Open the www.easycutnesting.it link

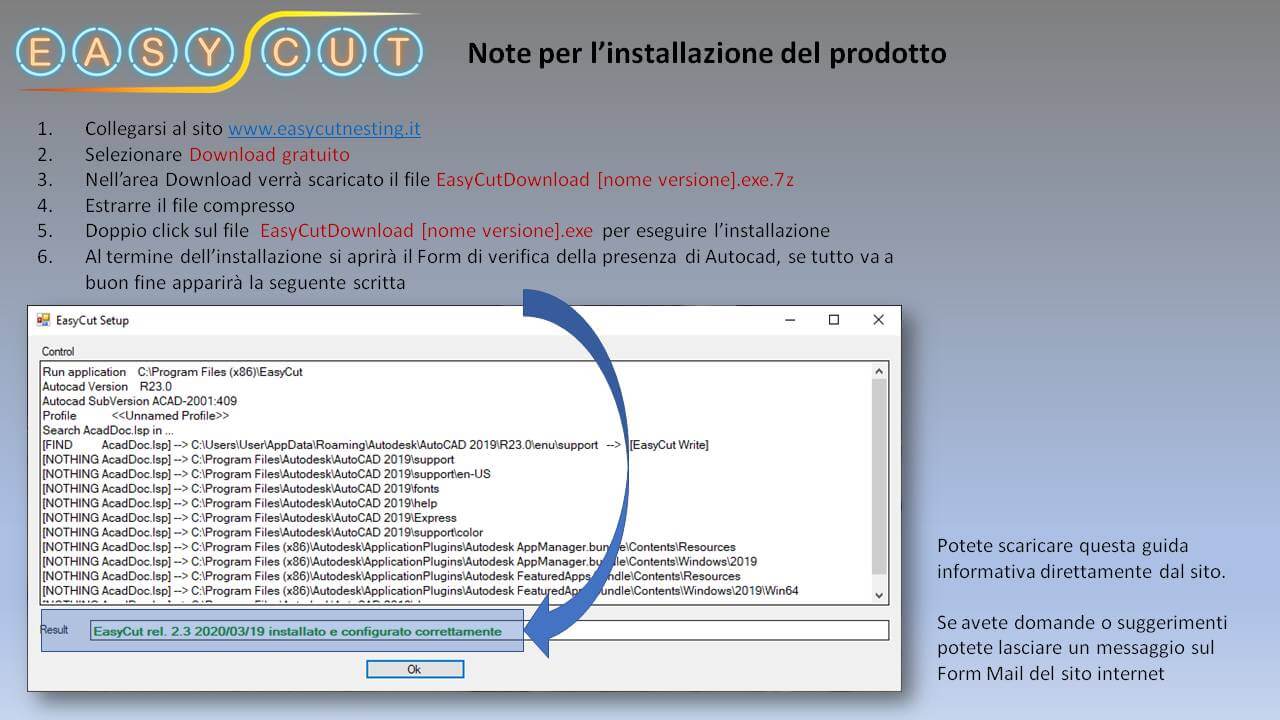324,129
